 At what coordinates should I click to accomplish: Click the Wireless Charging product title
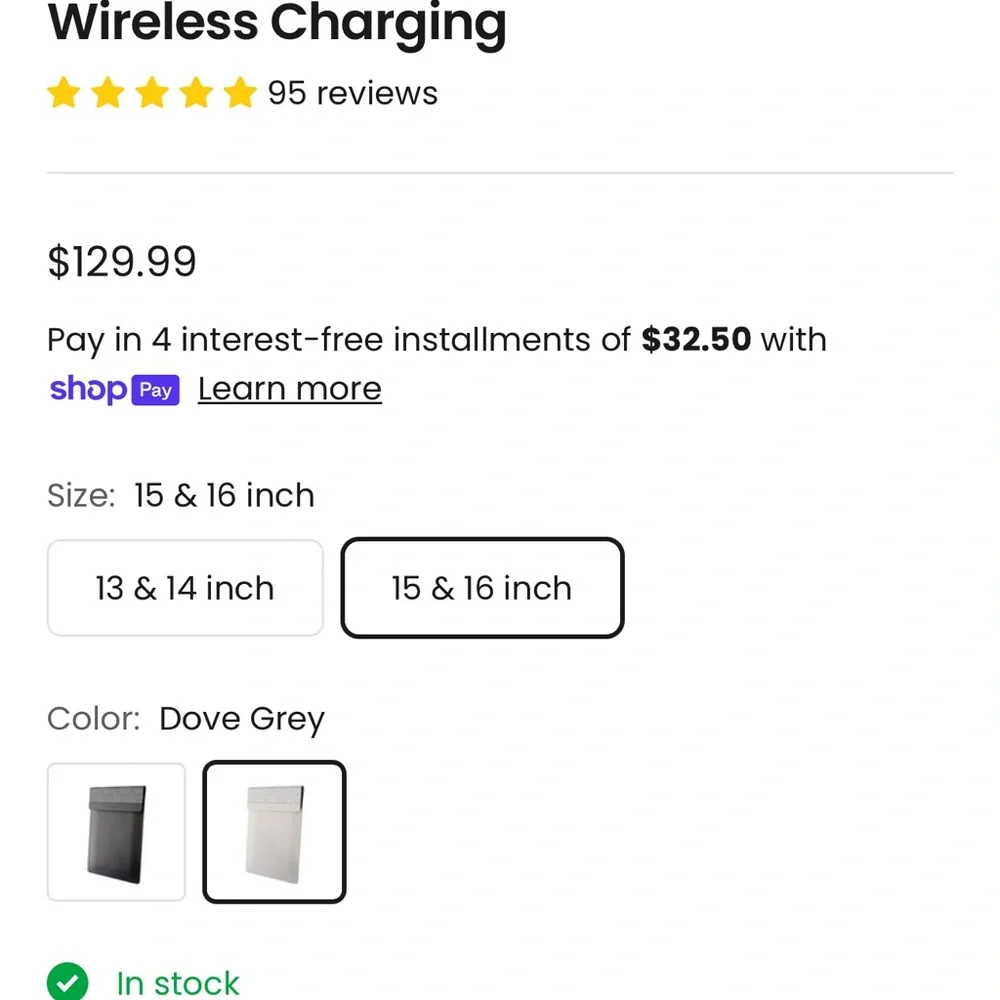click(x=277, y=24)
